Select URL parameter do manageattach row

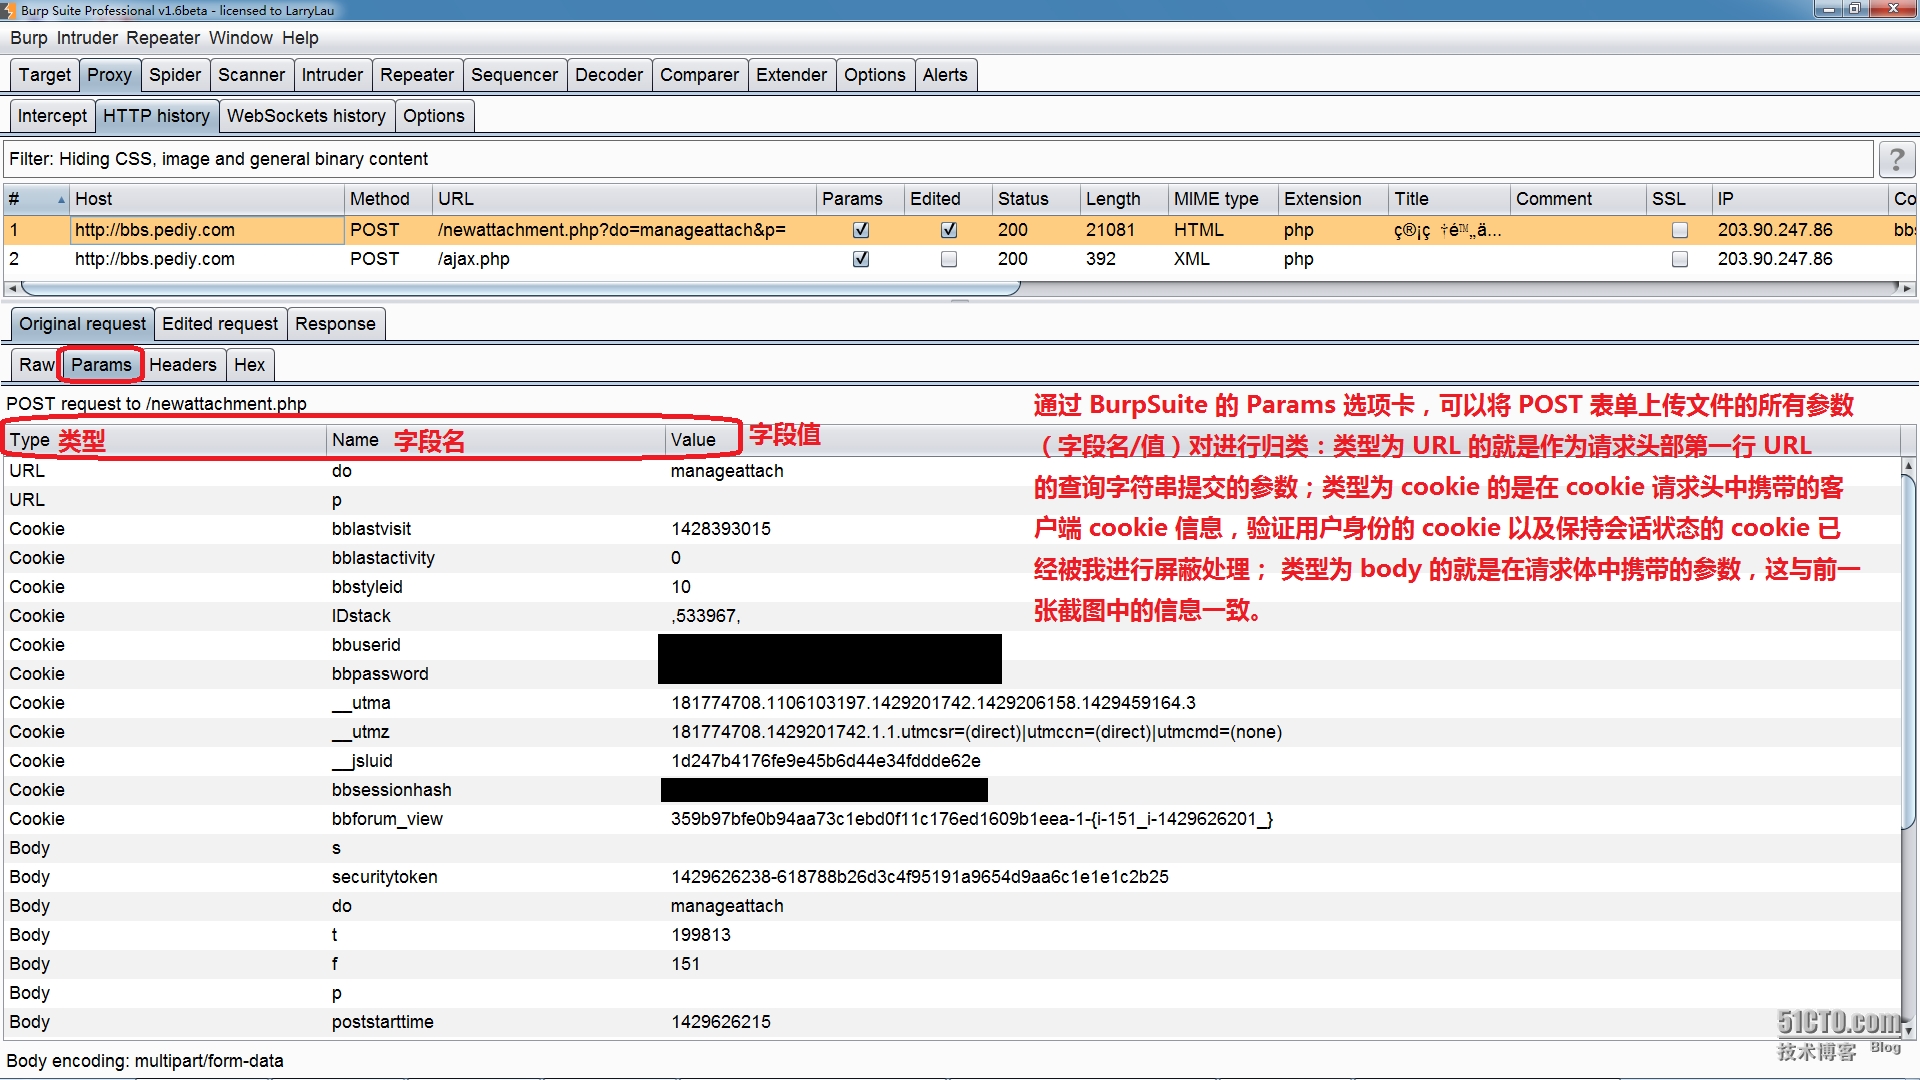pyautogui.click(x=952, y=471)
